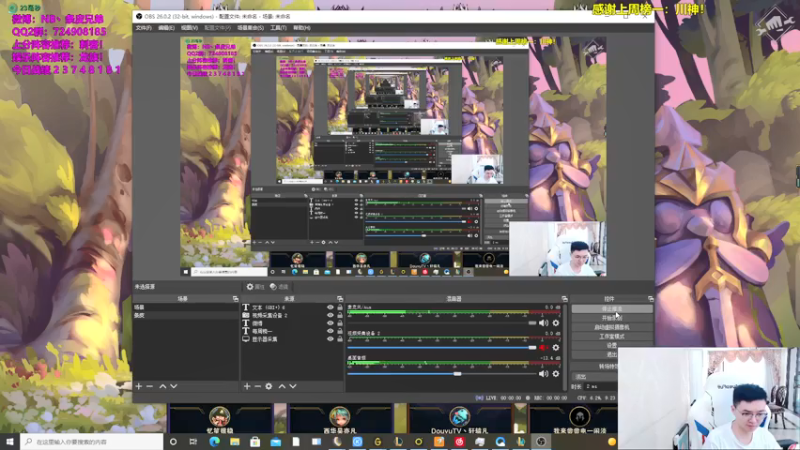Move scene up with arrow icon
This screenshot has width=800, height=450.
point(163,386)
